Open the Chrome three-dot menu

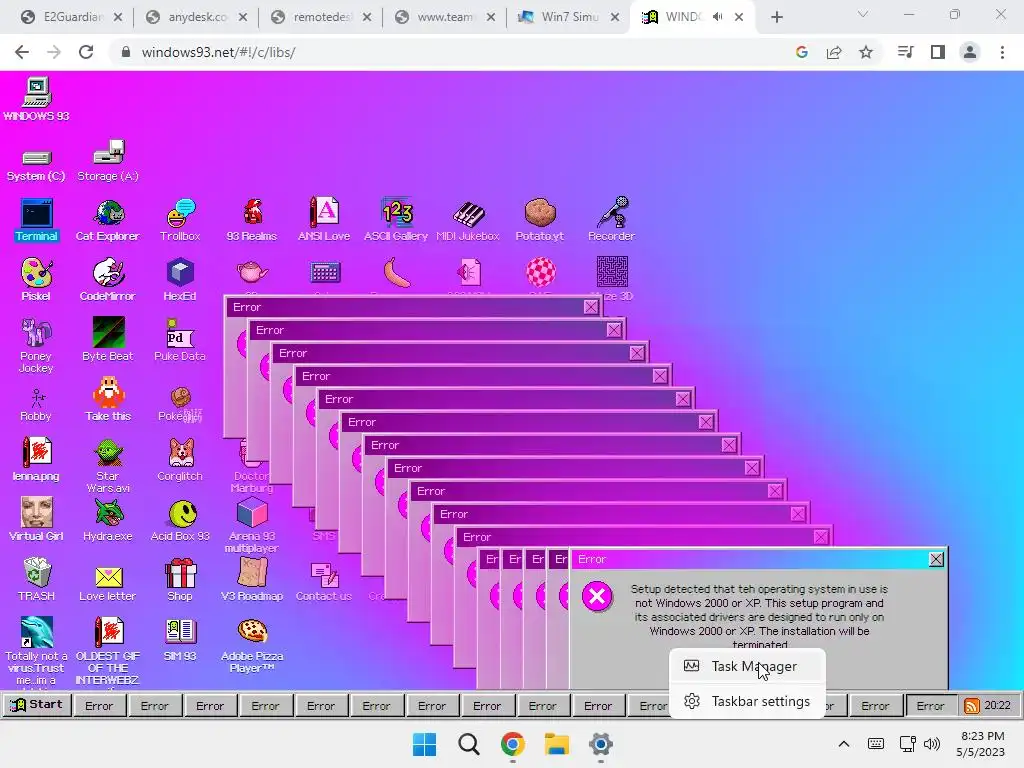(1002, 52)
